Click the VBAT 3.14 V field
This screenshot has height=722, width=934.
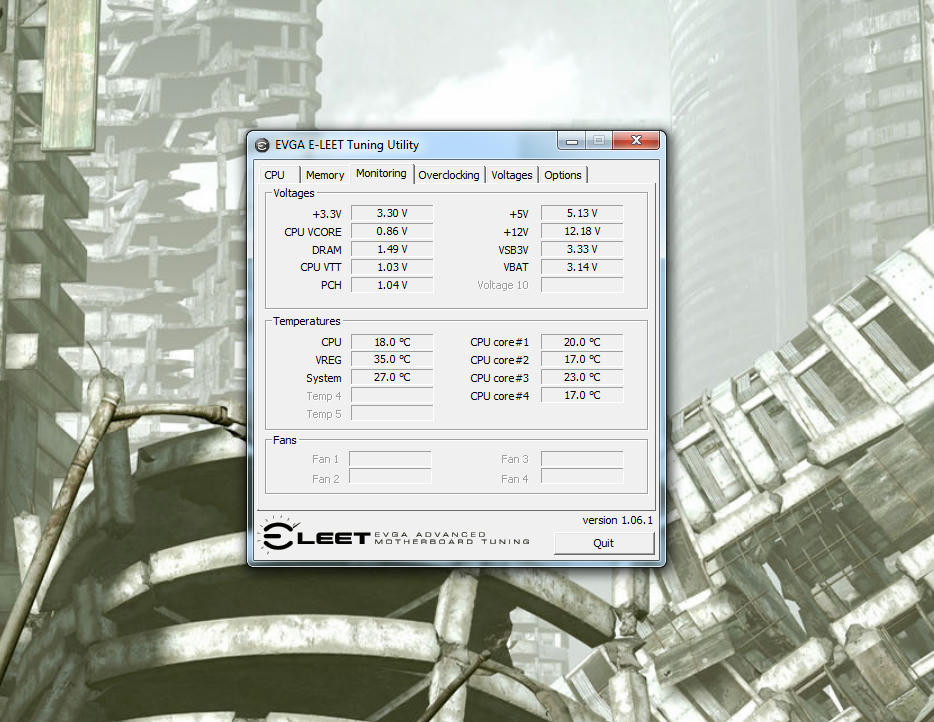pyautogui.click(x=582, y=267)
